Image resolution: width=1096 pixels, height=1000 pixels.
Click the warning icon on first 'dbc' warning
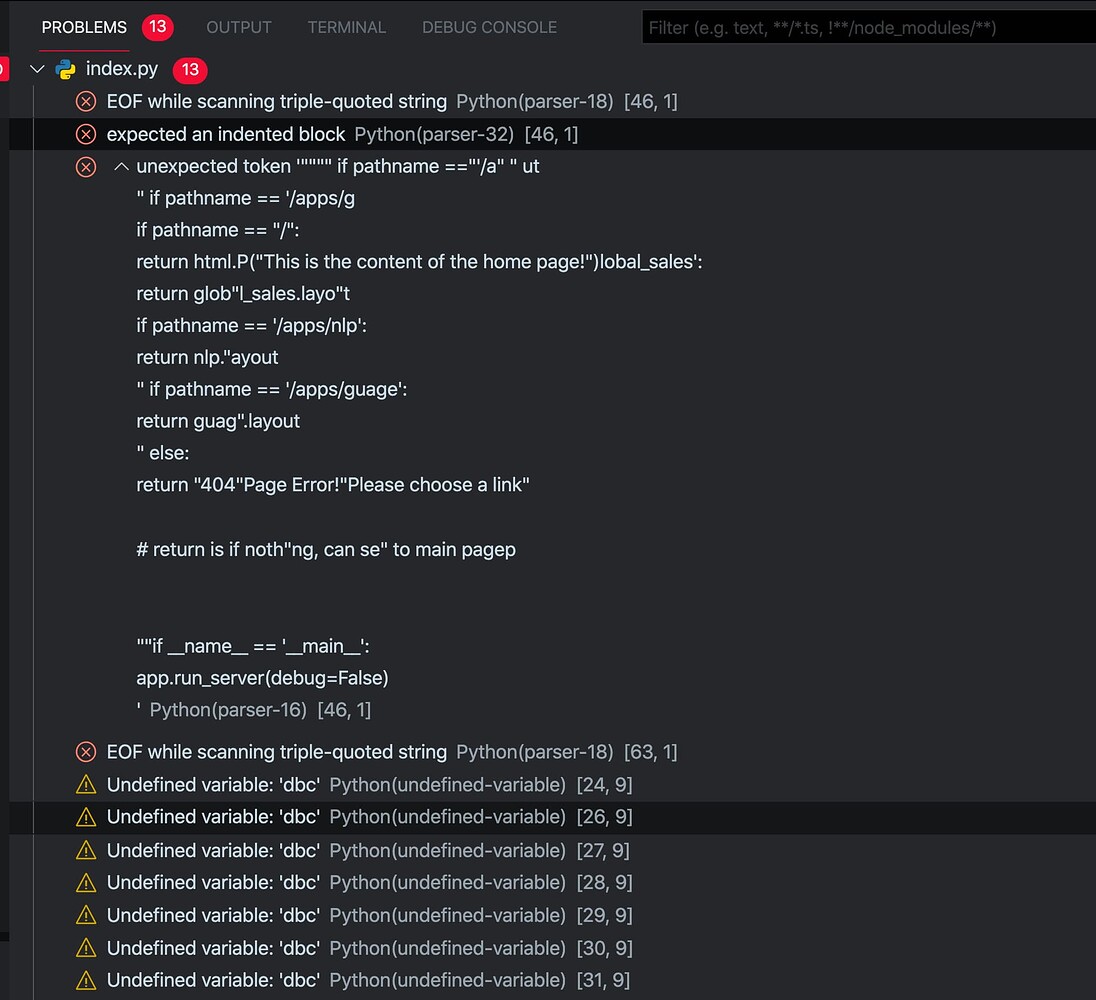[86, 784]
